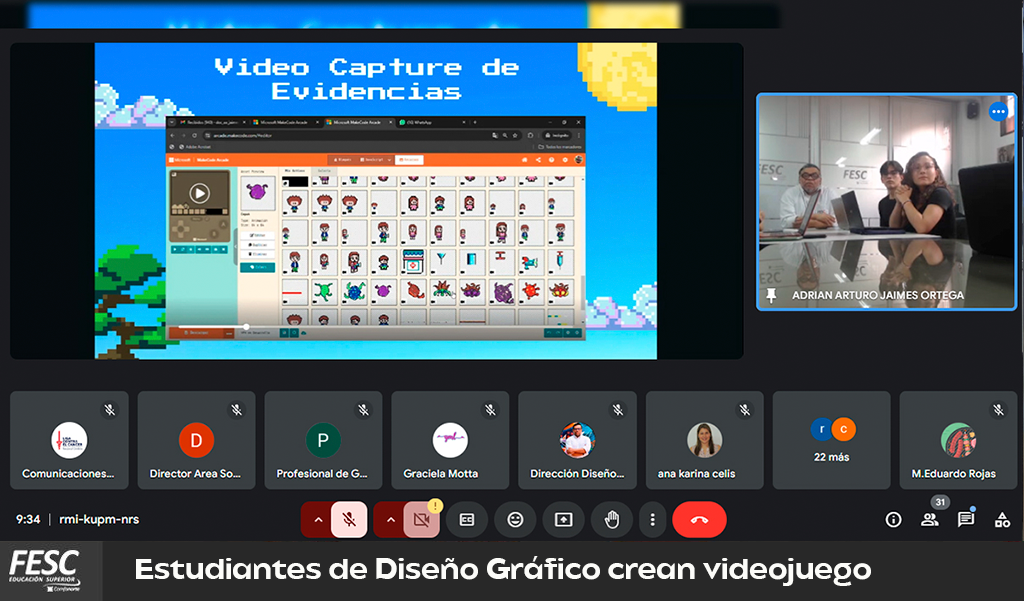Click the video progress slider handle
Viewport: 1024px width, 601px height.
tap(246, 326)
